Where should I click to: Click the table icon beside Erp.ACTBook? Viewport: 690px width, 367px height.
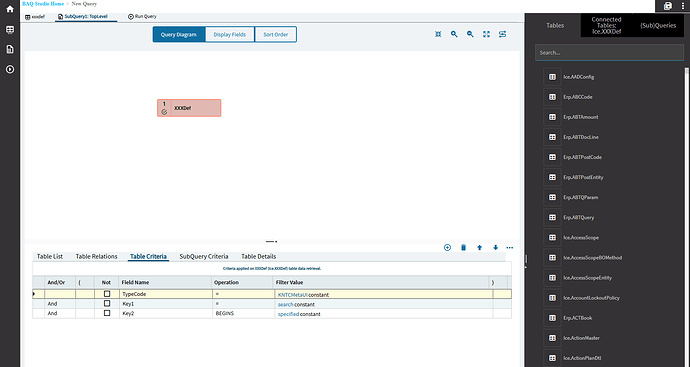click(x=552, y=318)
